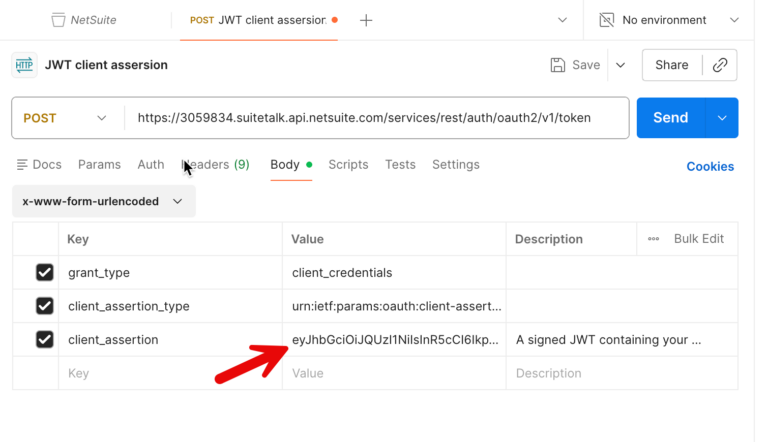
Task: Click the plus icon to open new tab
Action: 366,20
